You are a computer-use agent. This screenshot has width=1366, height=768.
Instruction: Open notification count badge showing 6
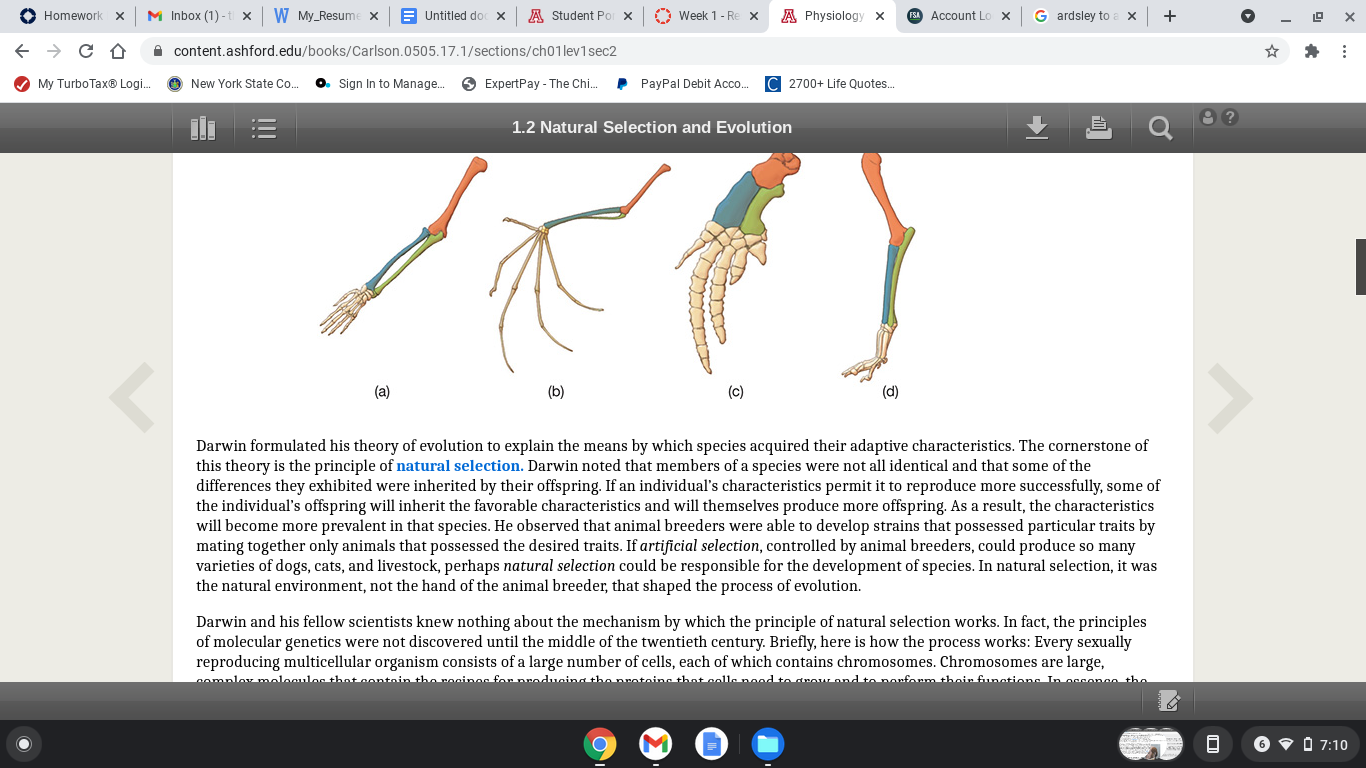coord(1261,744)
